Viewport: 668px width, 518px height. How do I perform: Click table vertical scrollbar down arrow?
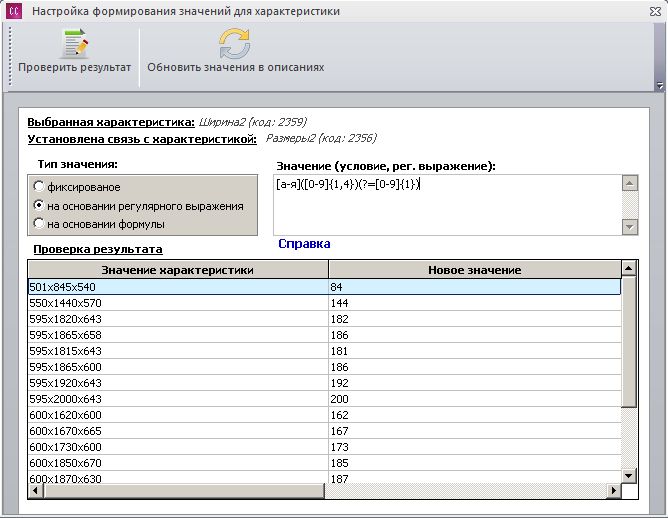pos(629,475)
